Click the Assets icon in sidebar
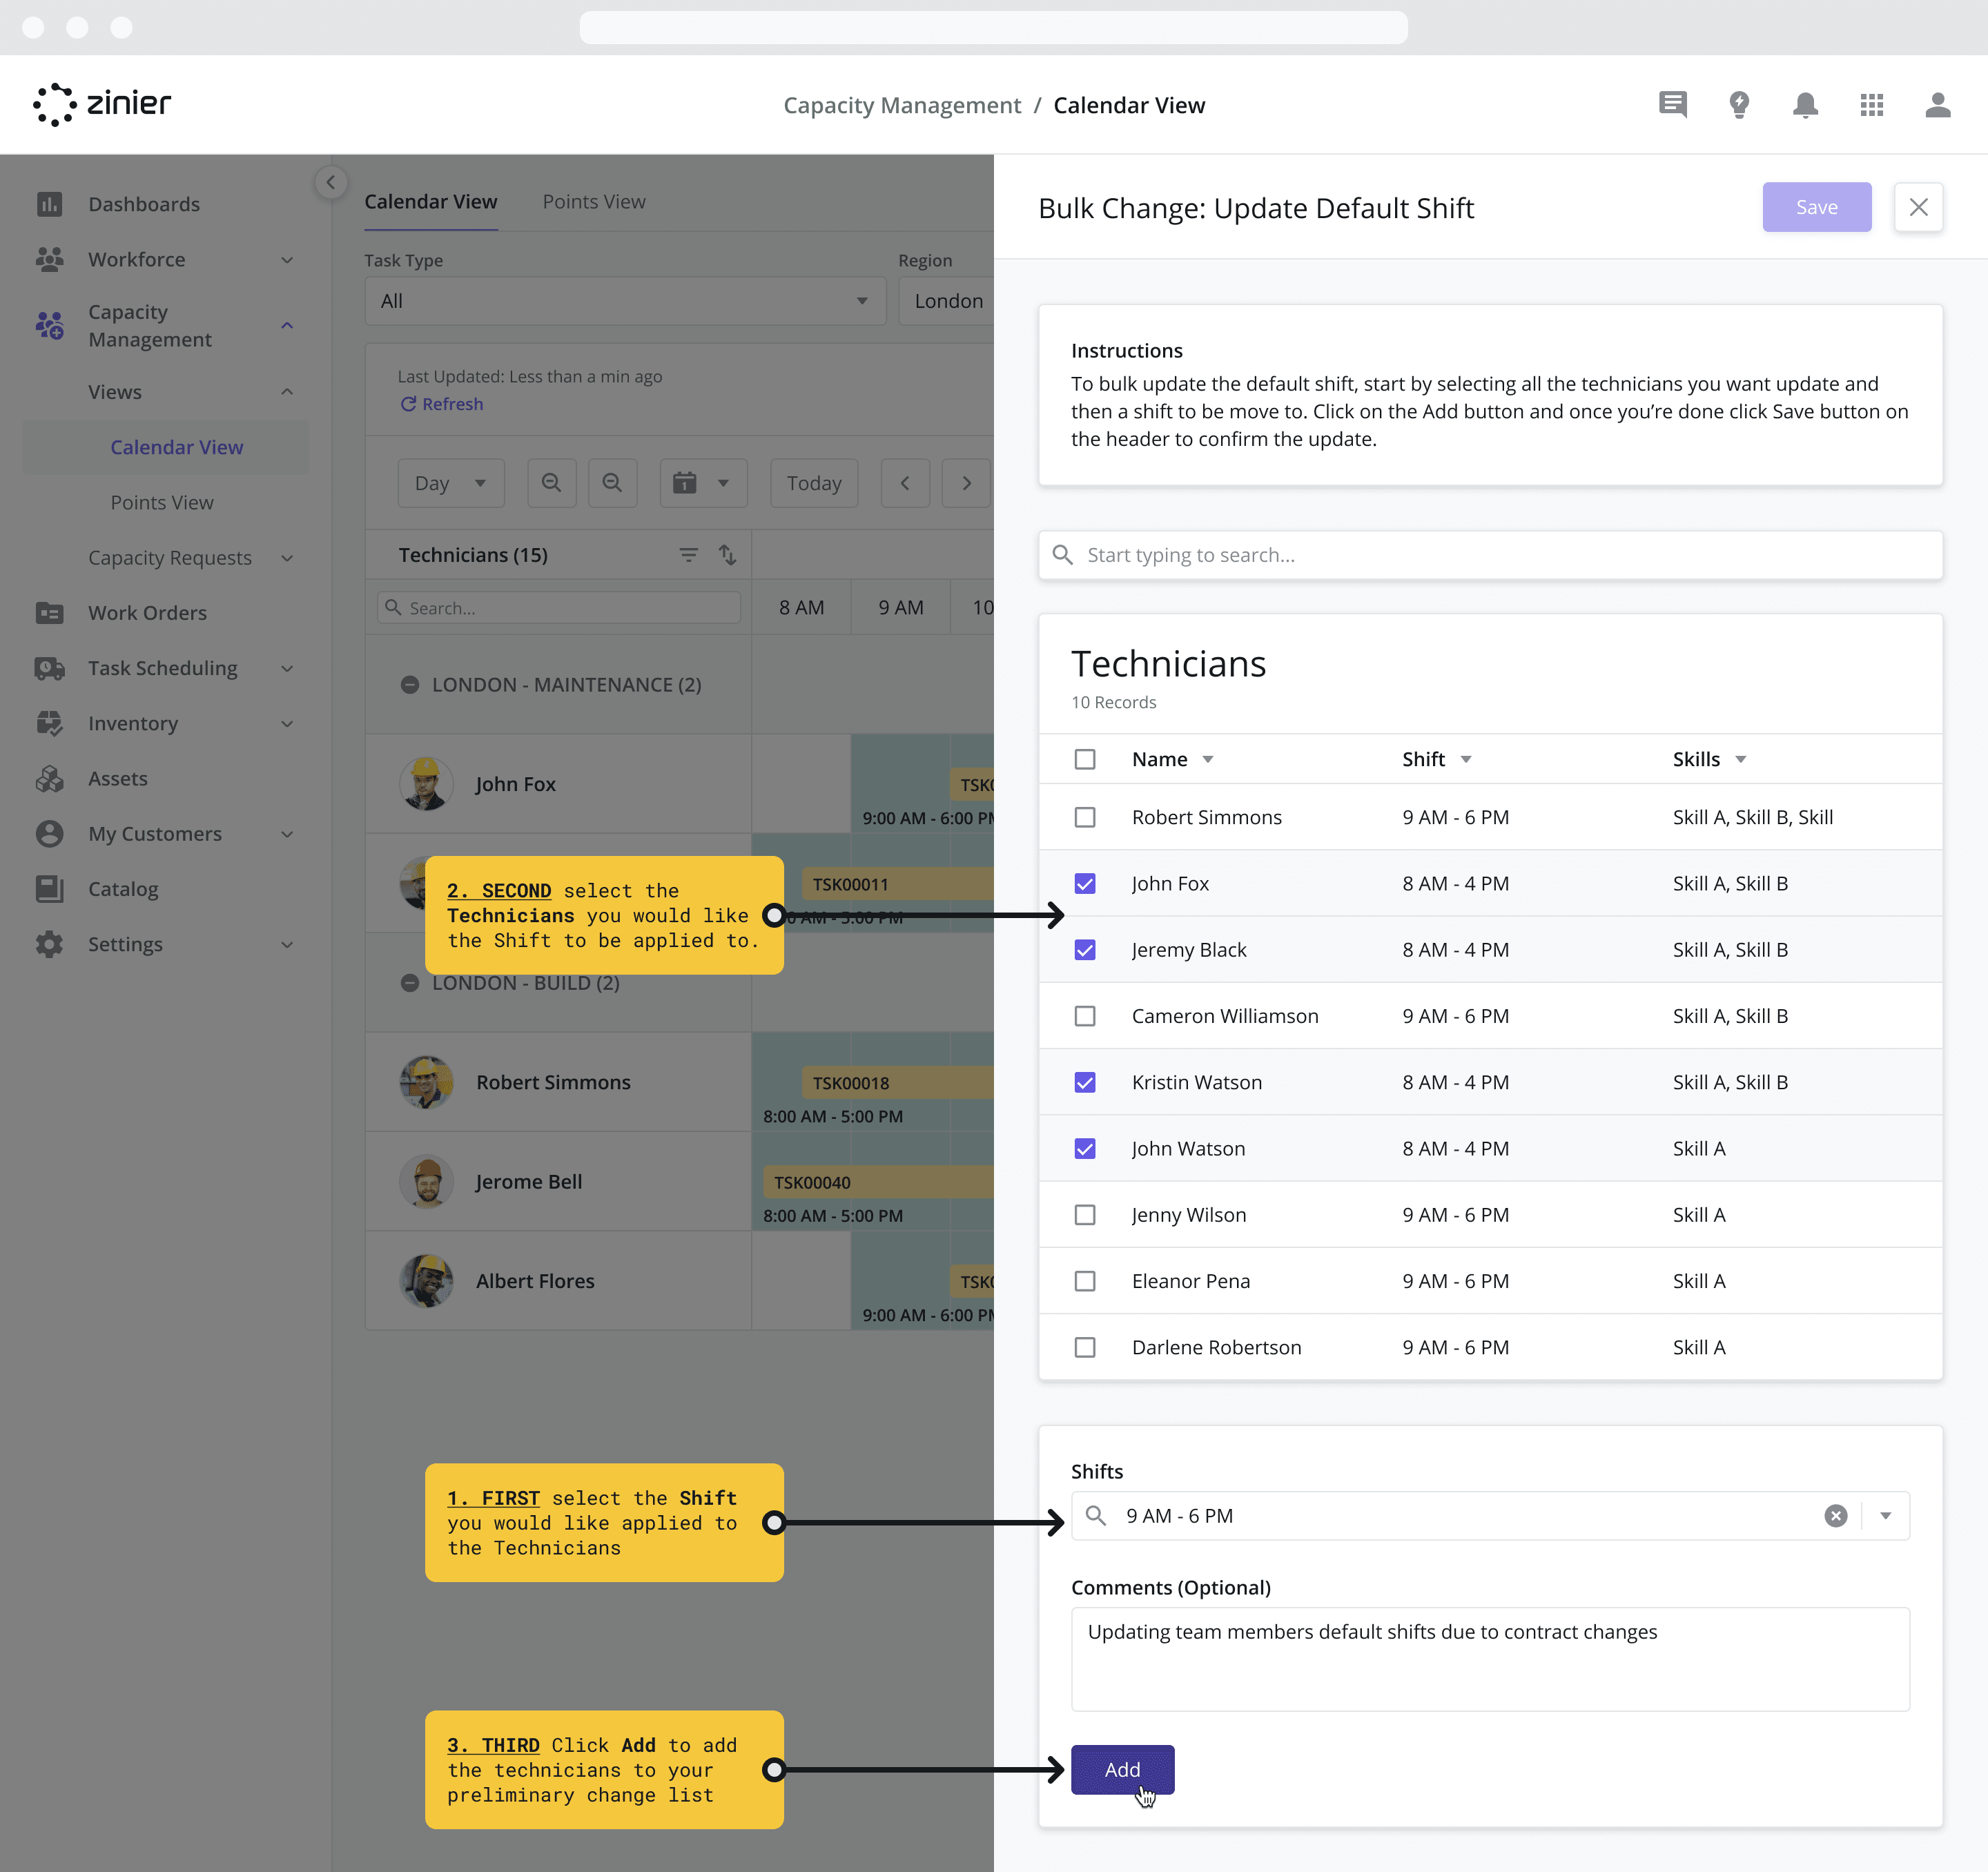Viewport: 1988px width, 1872px height. pos(49,778)
